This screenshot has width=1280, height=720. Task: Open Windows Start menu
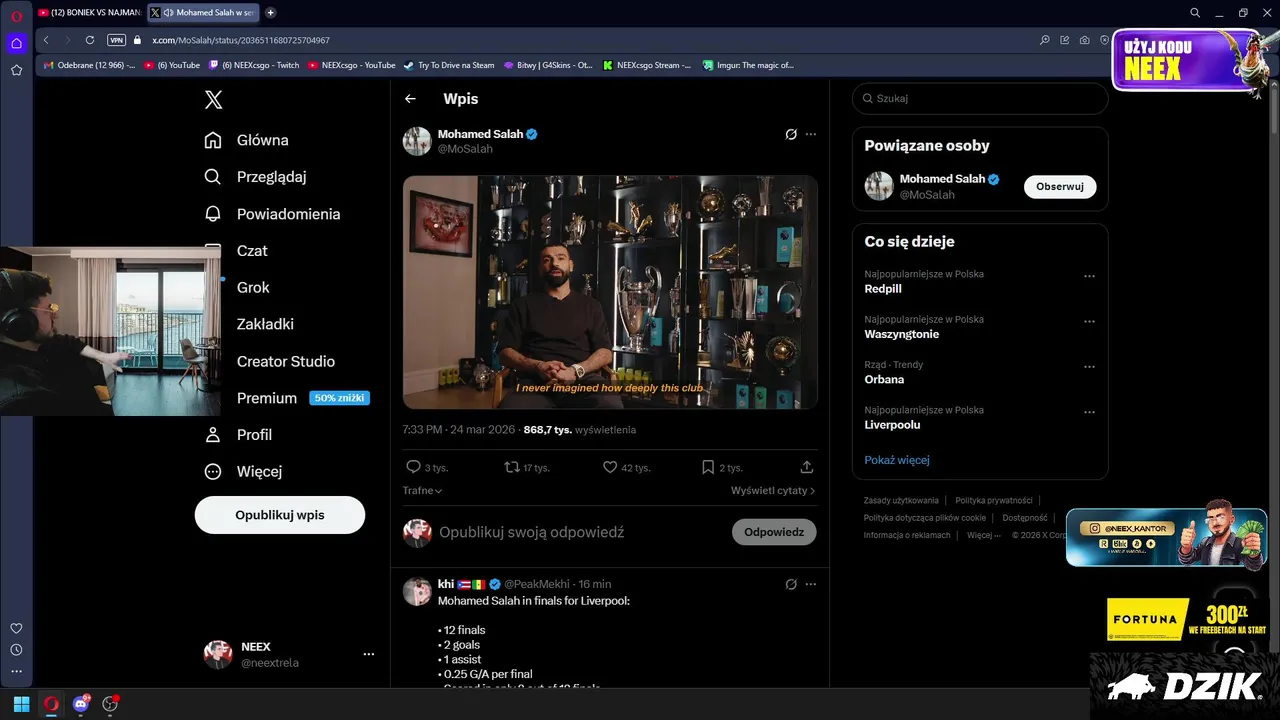pyautogui.click(x=21, y=704)
